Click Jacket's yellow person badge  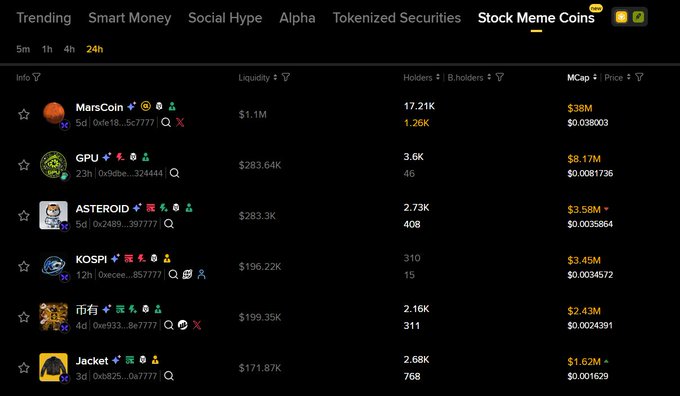(x=155, y=360)
